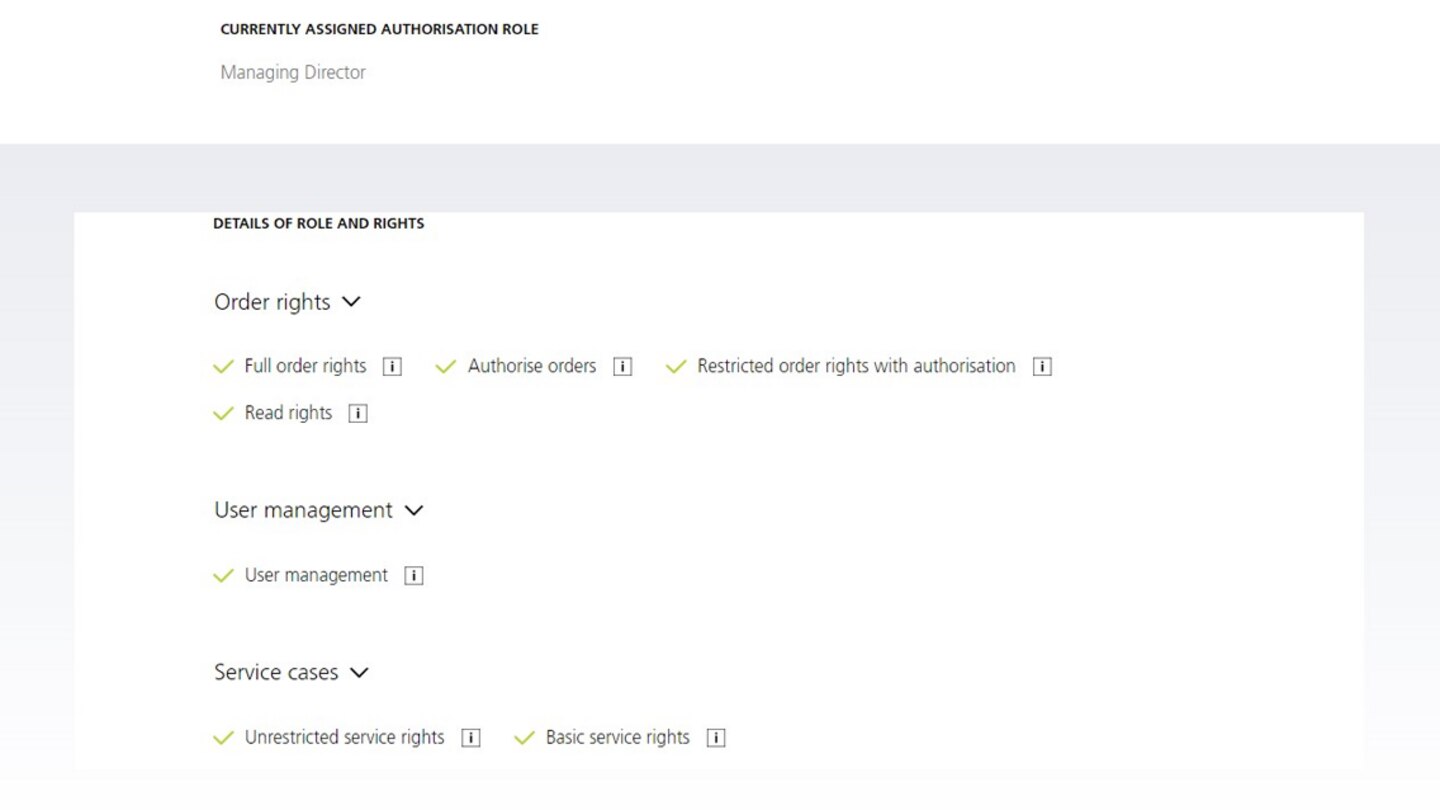Collapse the Service cases section chevron
Viewport: 1440px width, 810px height.
[359, 672]
